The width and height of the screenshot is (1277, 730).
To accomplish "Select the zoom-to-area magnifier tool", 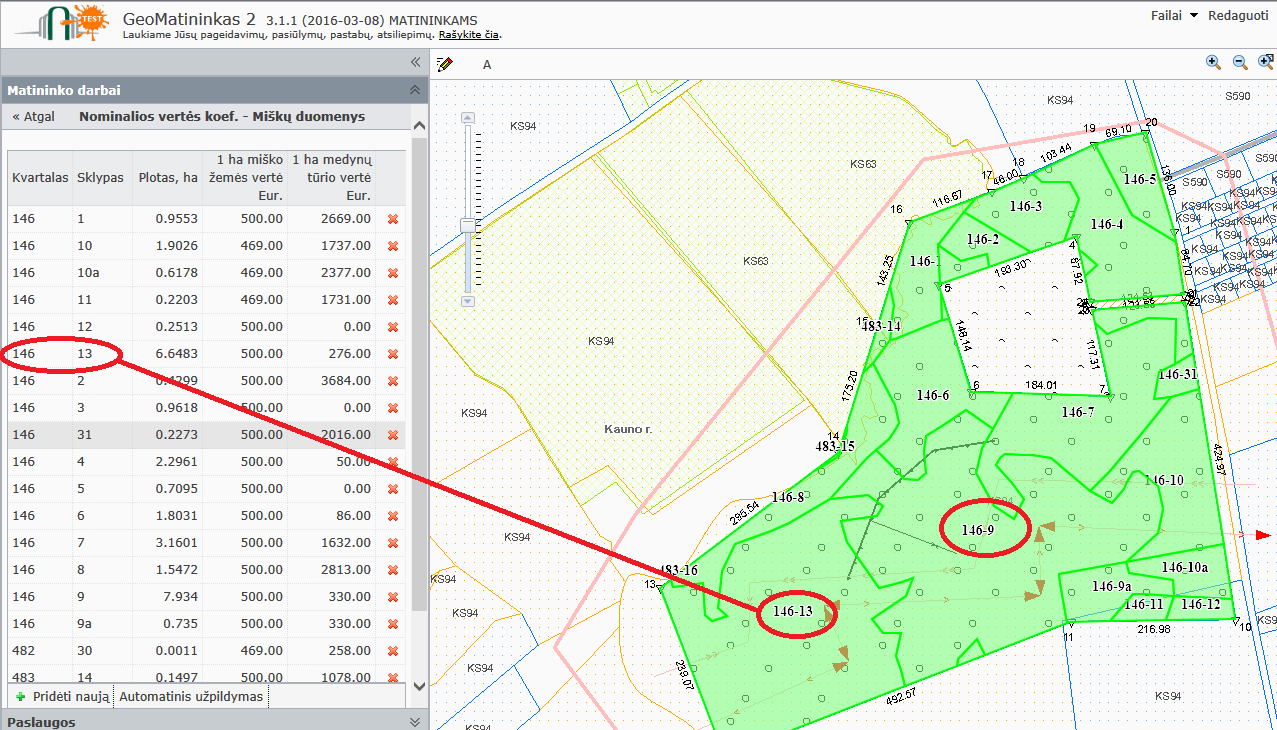I will click(x=1266, y=62).
